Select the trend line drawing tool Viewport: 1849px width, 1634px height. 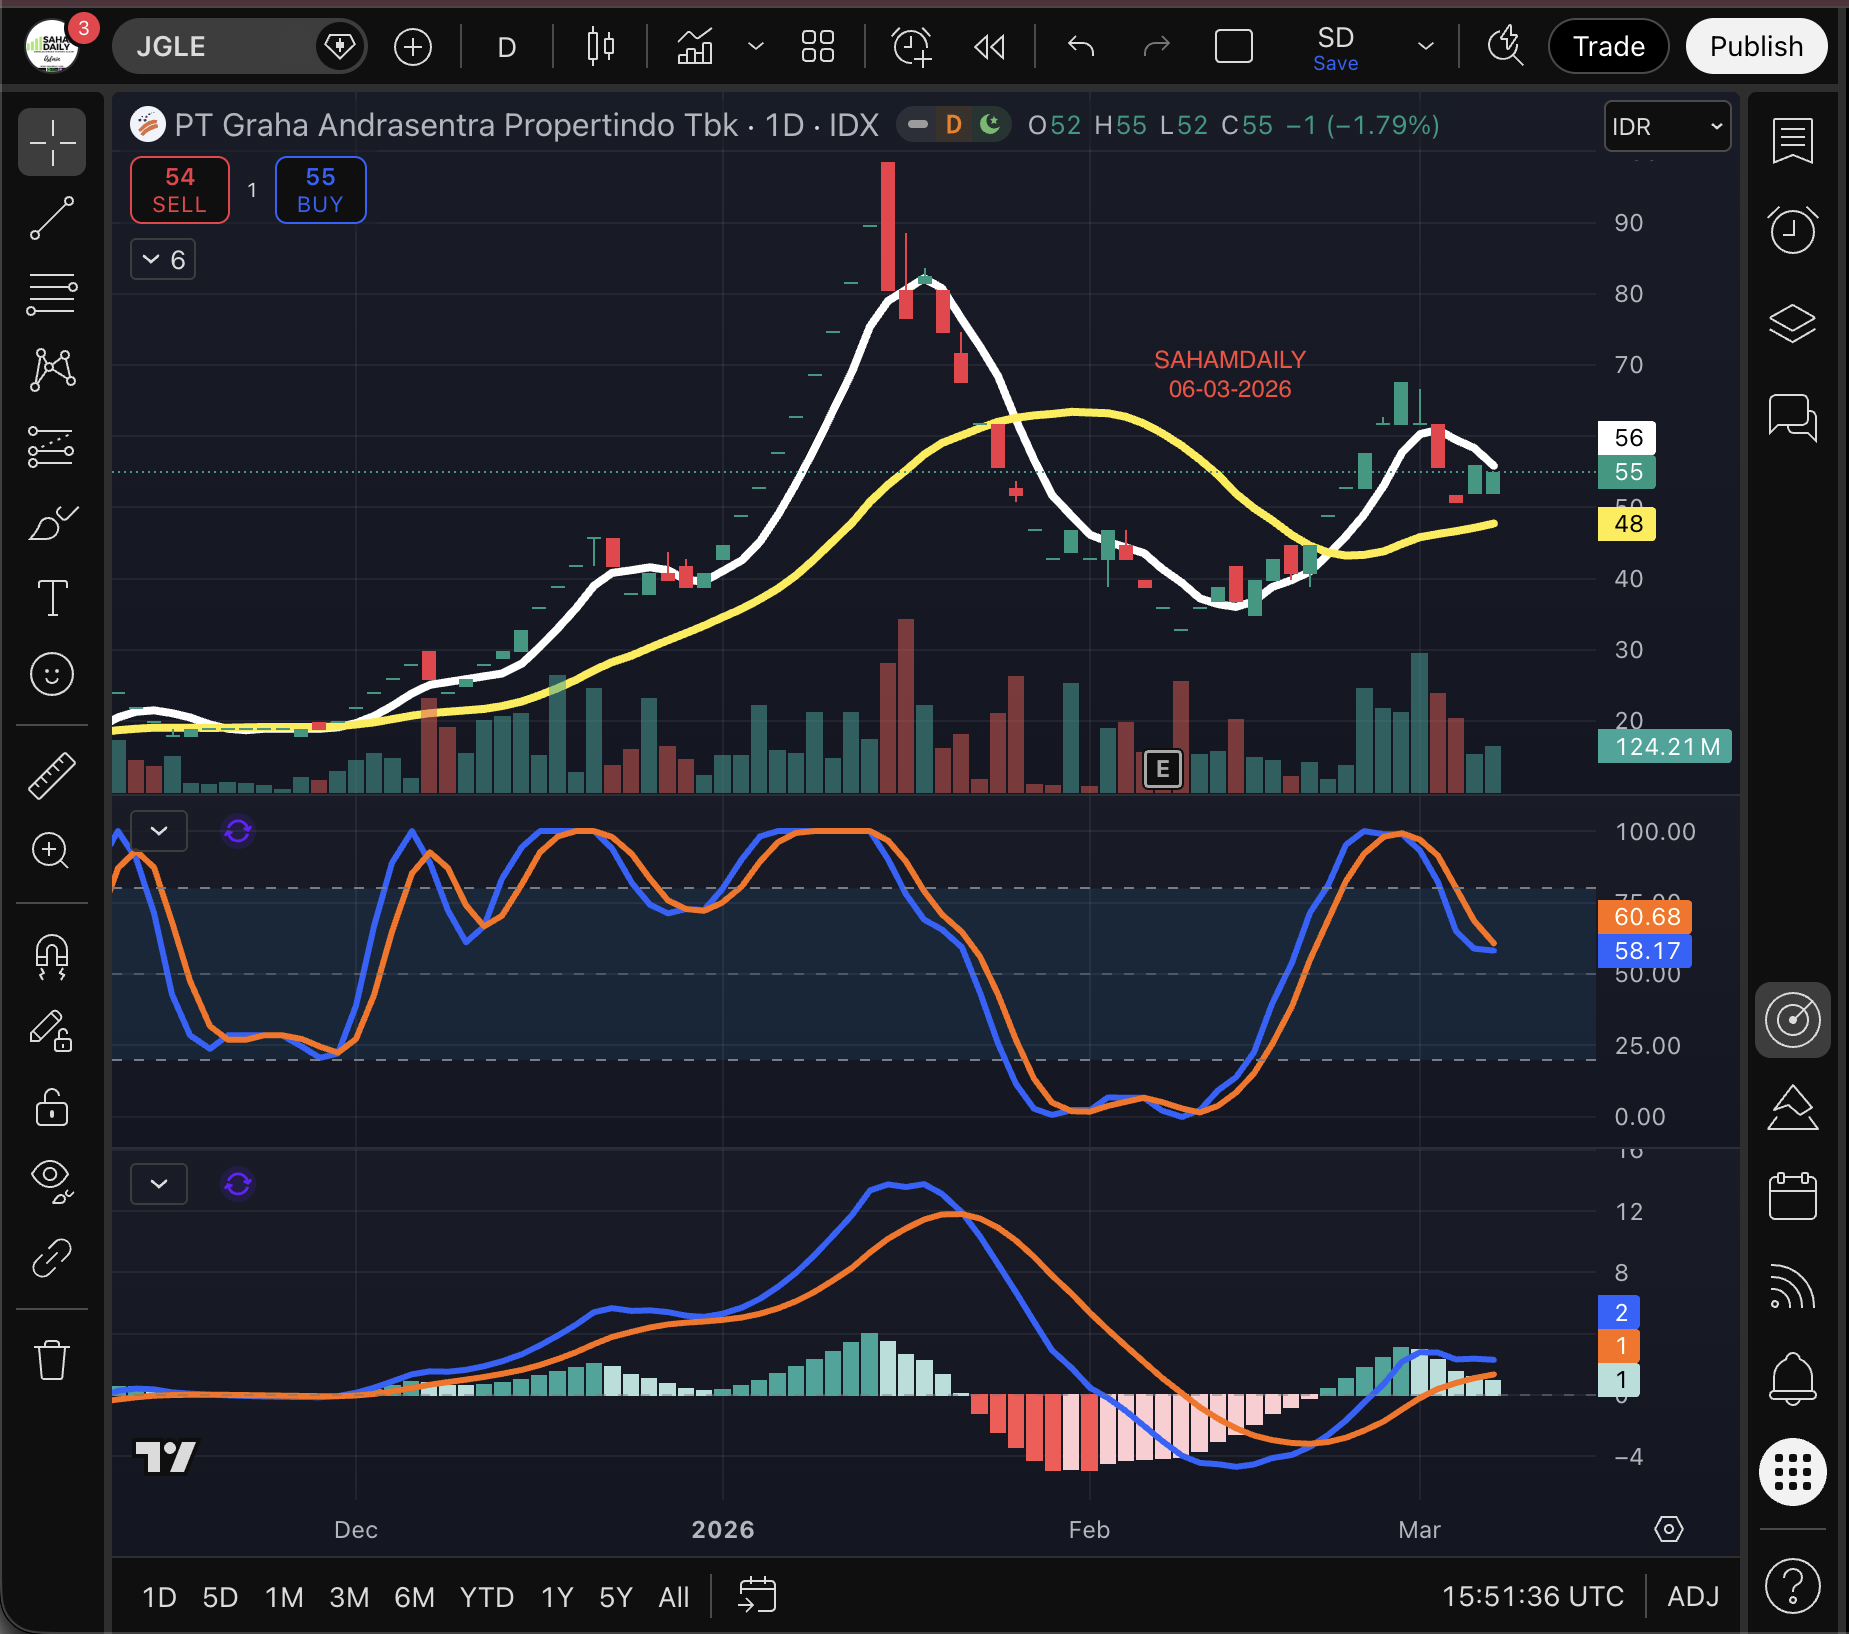pos(52,218)
